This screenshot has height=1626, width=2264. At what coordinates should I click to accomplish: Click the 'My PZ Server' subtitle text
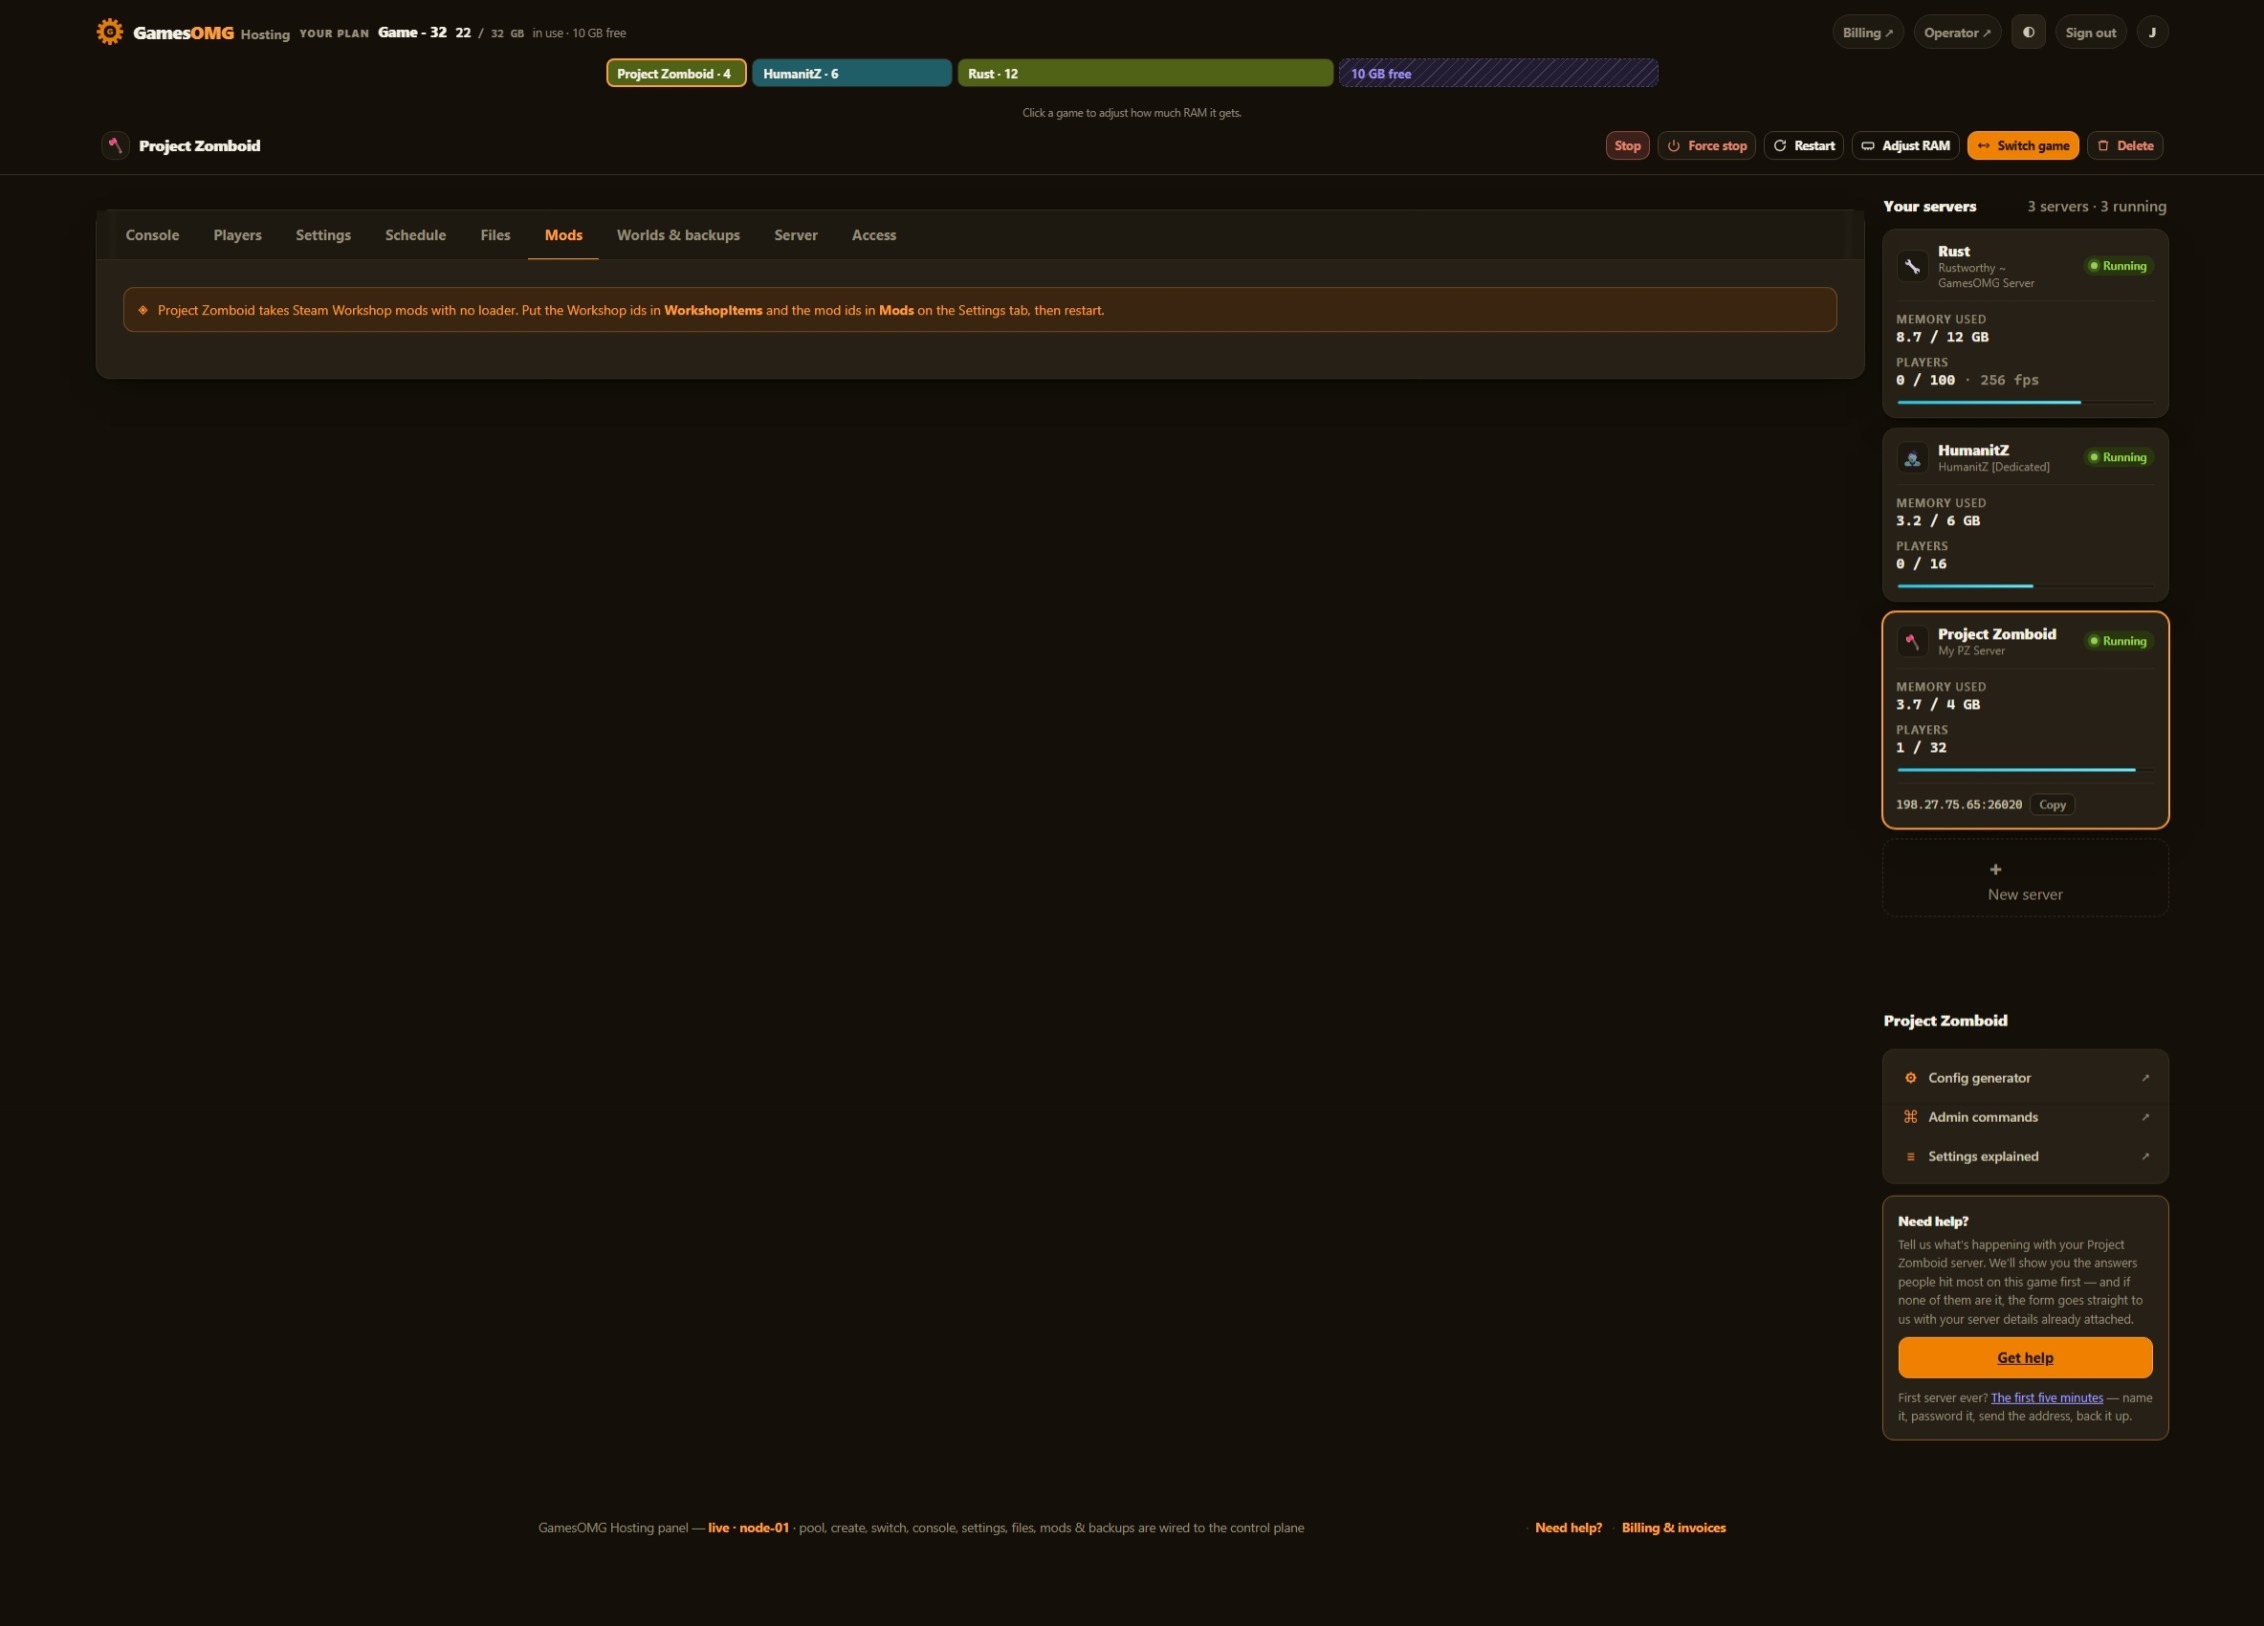click(1971, 651)
